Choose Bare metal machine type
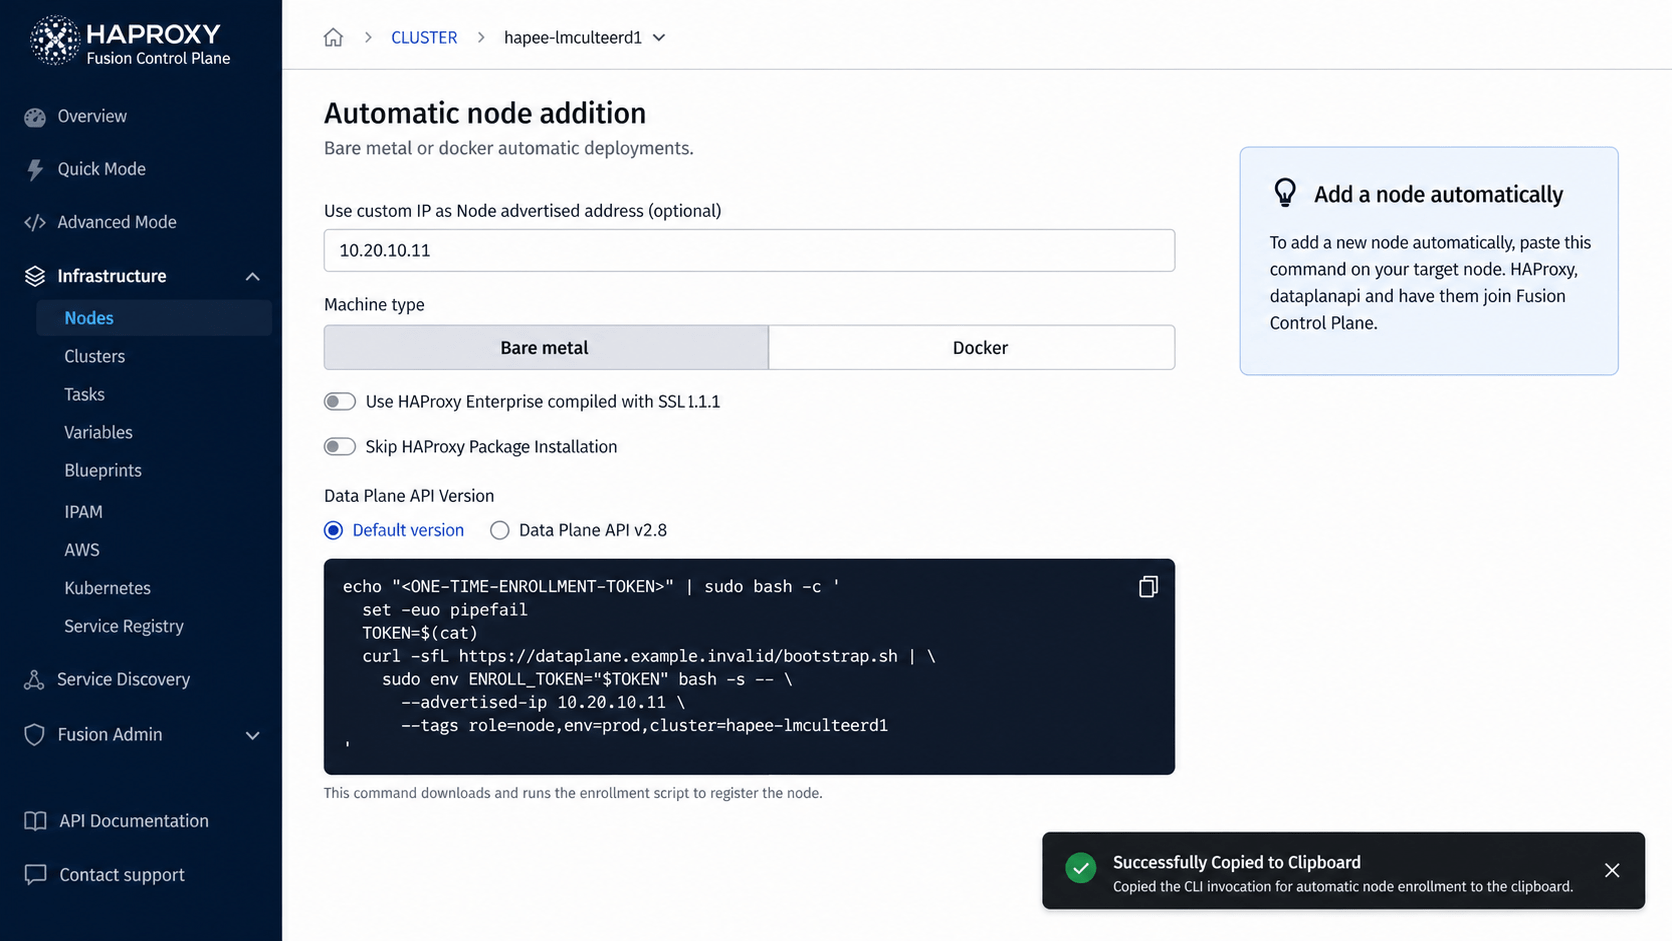Image resolution: width=1672 pixels, height=941 pixels. tap(546, 348)
